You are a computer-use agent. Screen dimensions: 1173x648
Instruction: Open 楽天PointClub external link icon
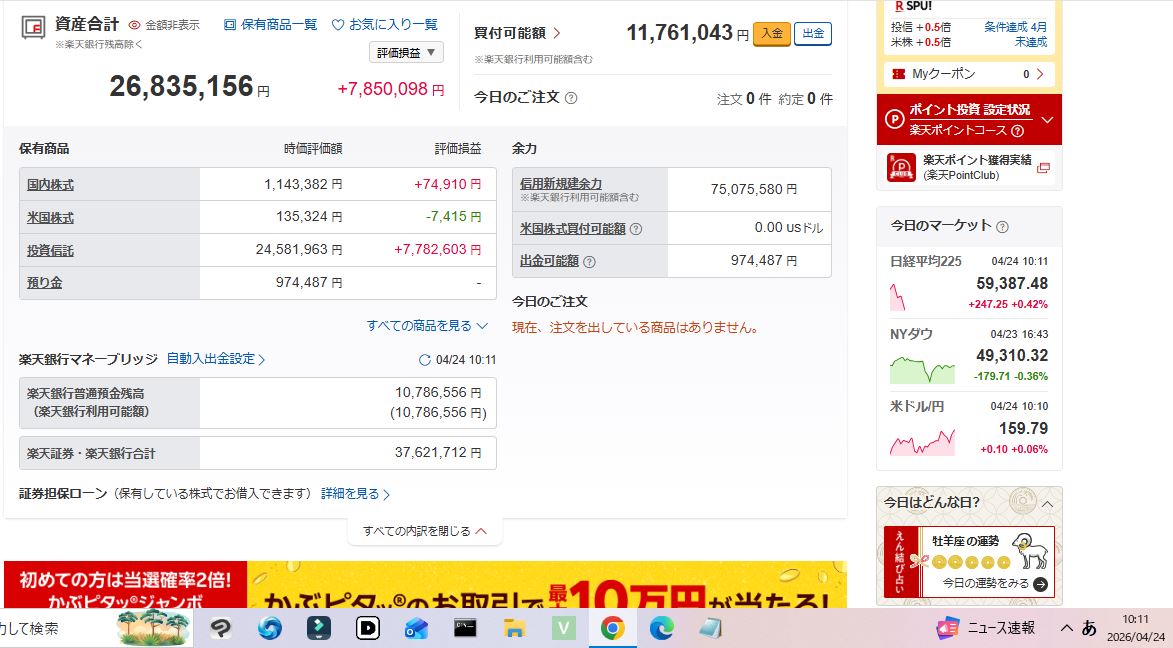[x=1044, y=168]
